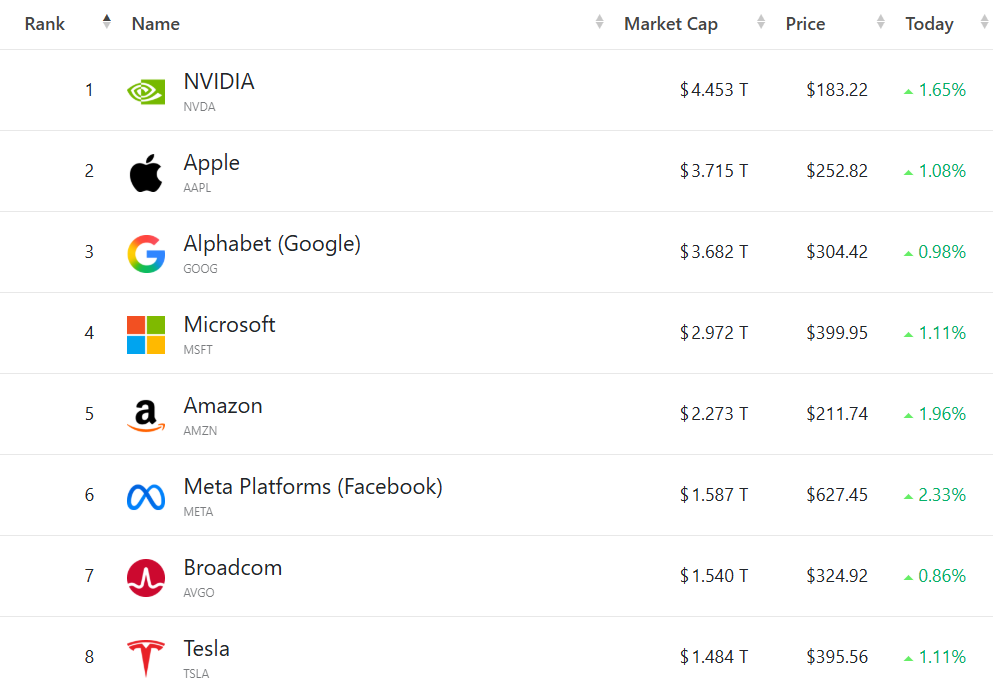Open the NVIDIA company link
Image resolution: width=993 pixels, height=697 pixels.
point(219,82)
